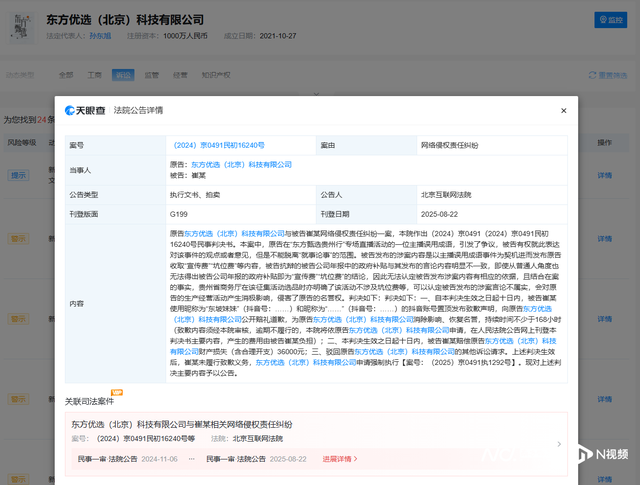This screenshot has height=485, width=640.
Task: Close the 法院公告详情 dialog
Action: 563,111
